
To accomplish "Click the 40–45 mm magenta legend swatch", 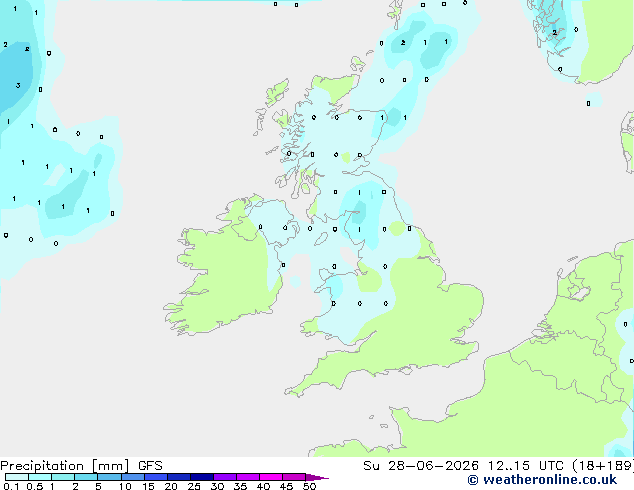I will (x=271, y=477).
